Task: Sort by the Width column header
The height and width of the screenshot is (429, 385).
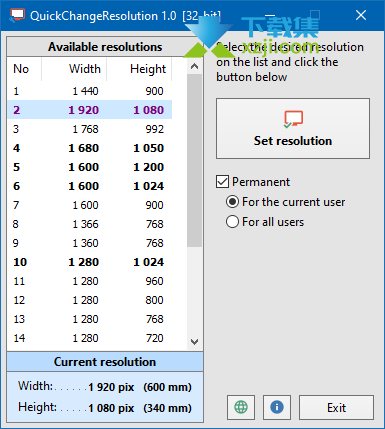Action: coord(74,69)
